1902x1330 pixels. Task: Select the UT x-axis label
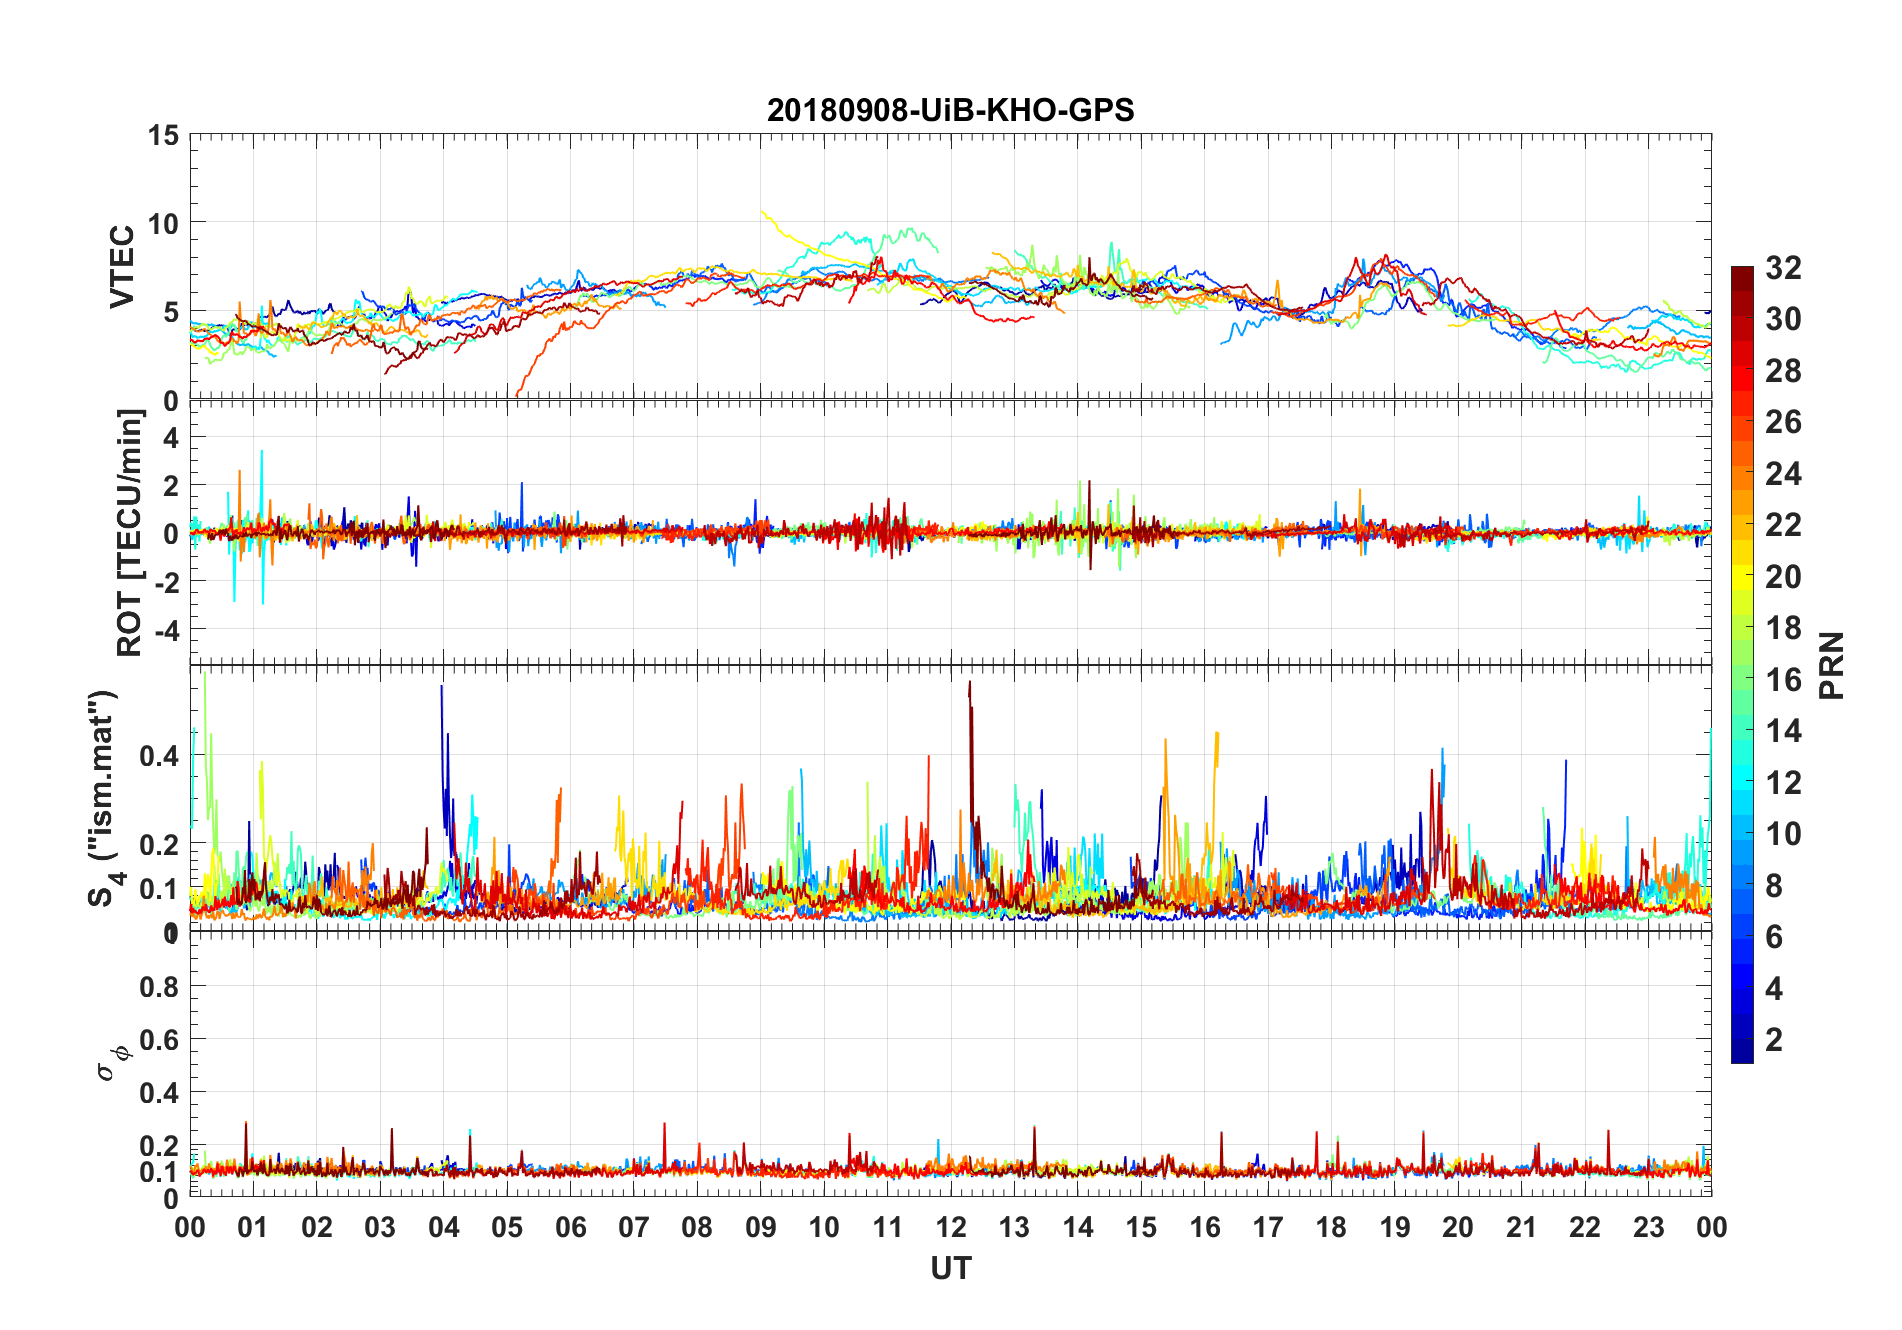pos(950,1268)
